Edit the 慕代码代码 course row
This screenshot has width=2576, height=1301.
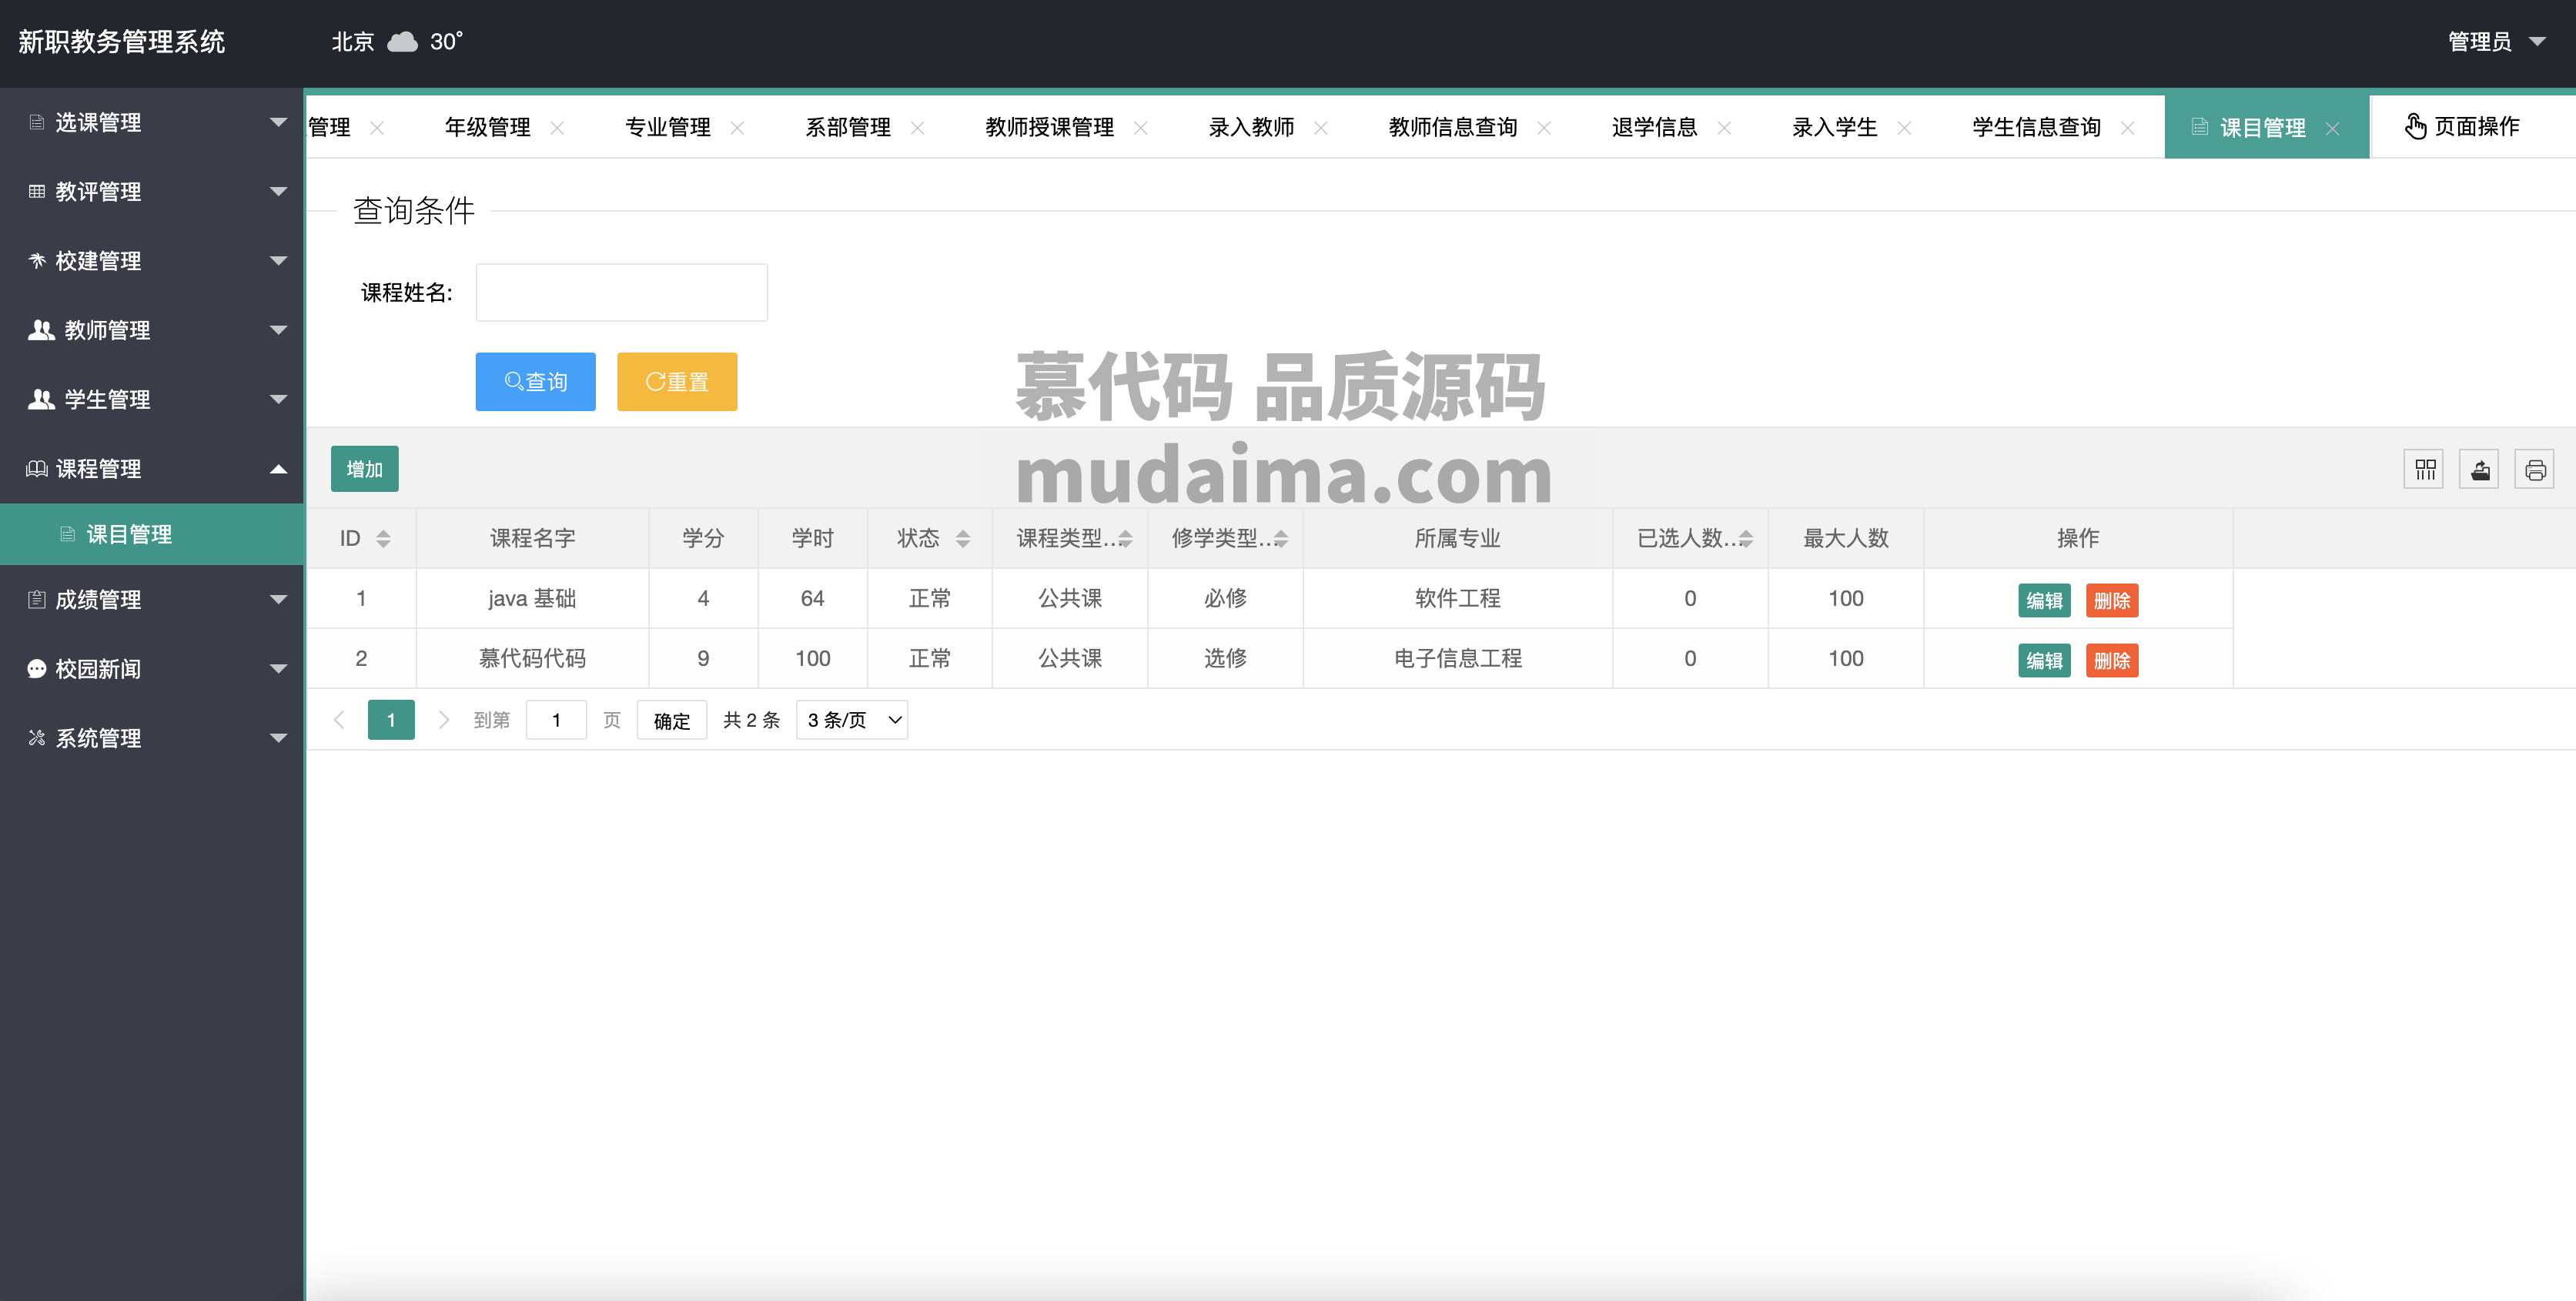click(2044, 661)
